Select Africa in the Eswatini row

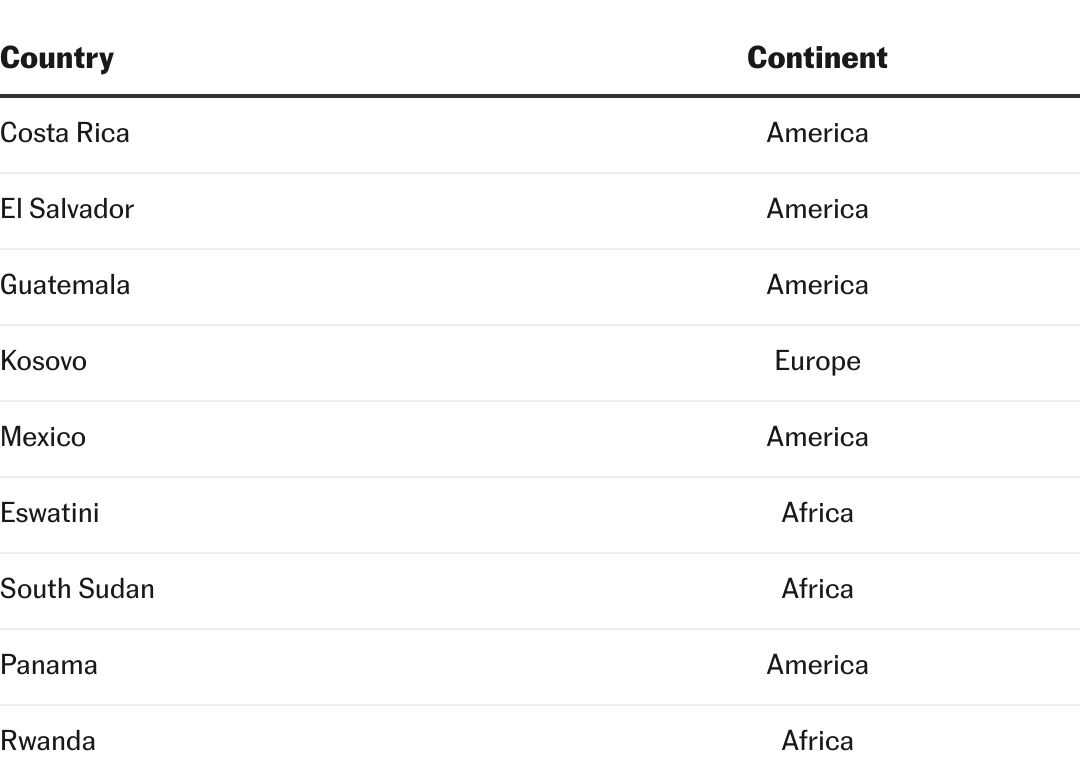(817, 513)
